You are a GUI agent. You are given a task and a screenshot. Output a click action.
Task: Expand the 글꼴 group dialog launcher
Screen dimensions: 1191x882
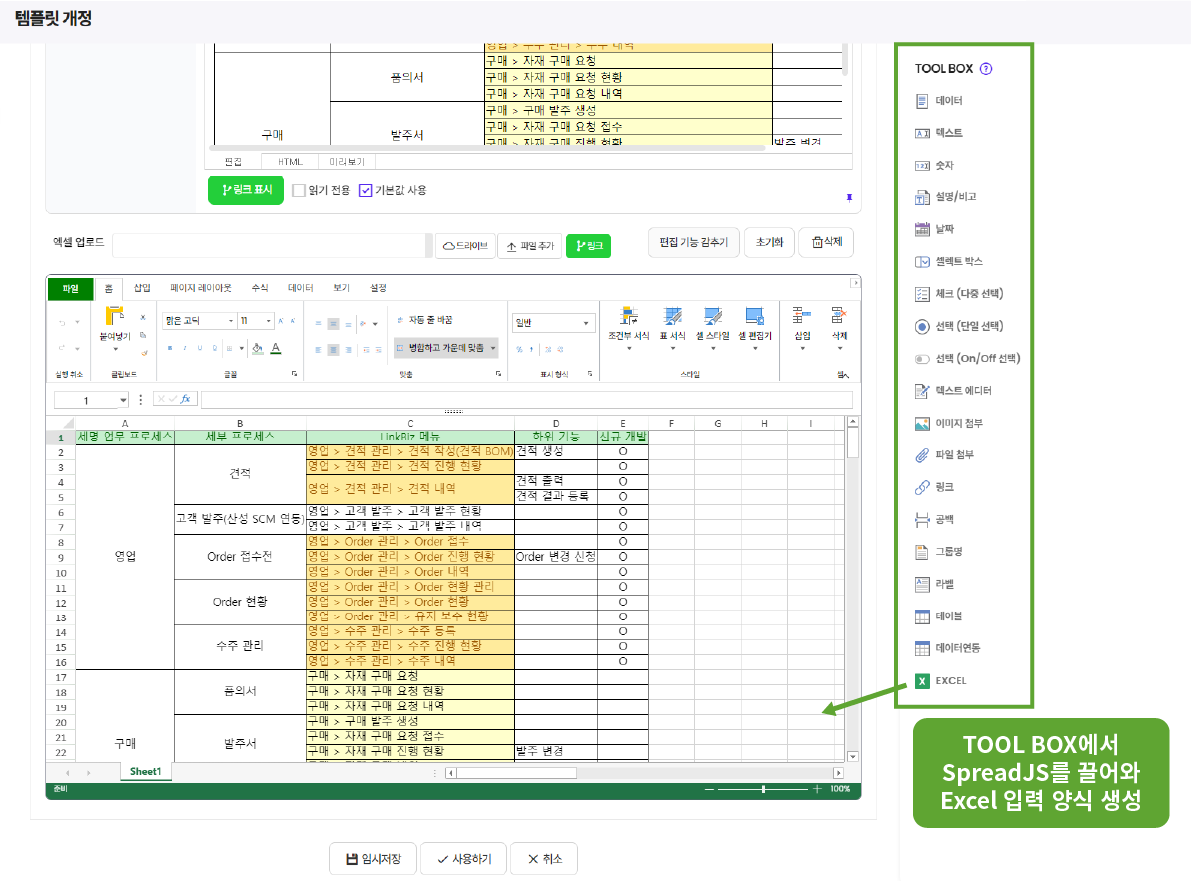(x=294, y=374)
